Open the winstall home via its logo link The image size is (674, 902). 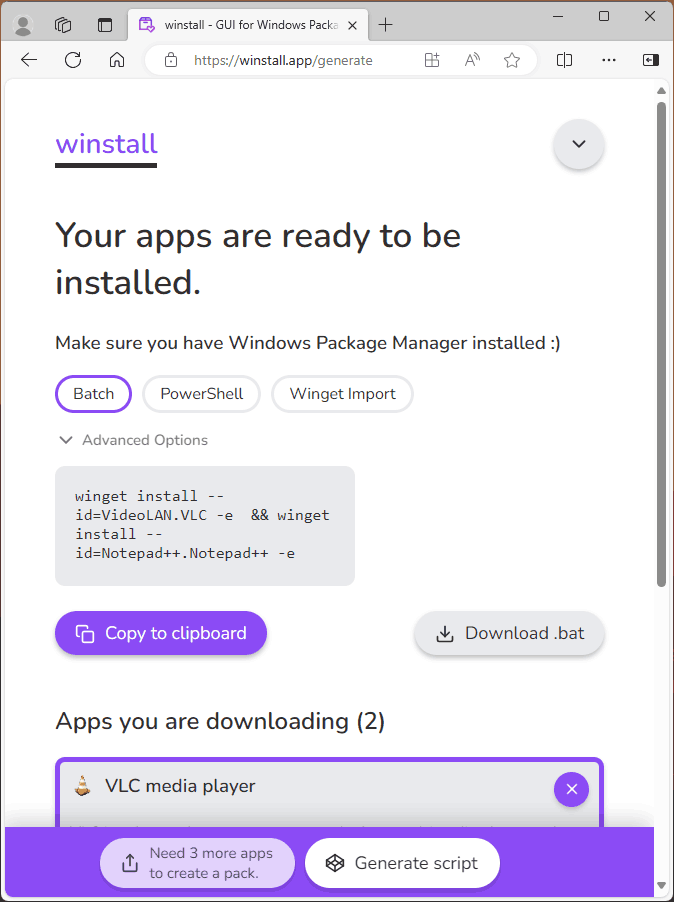click(x=106, y=144)
